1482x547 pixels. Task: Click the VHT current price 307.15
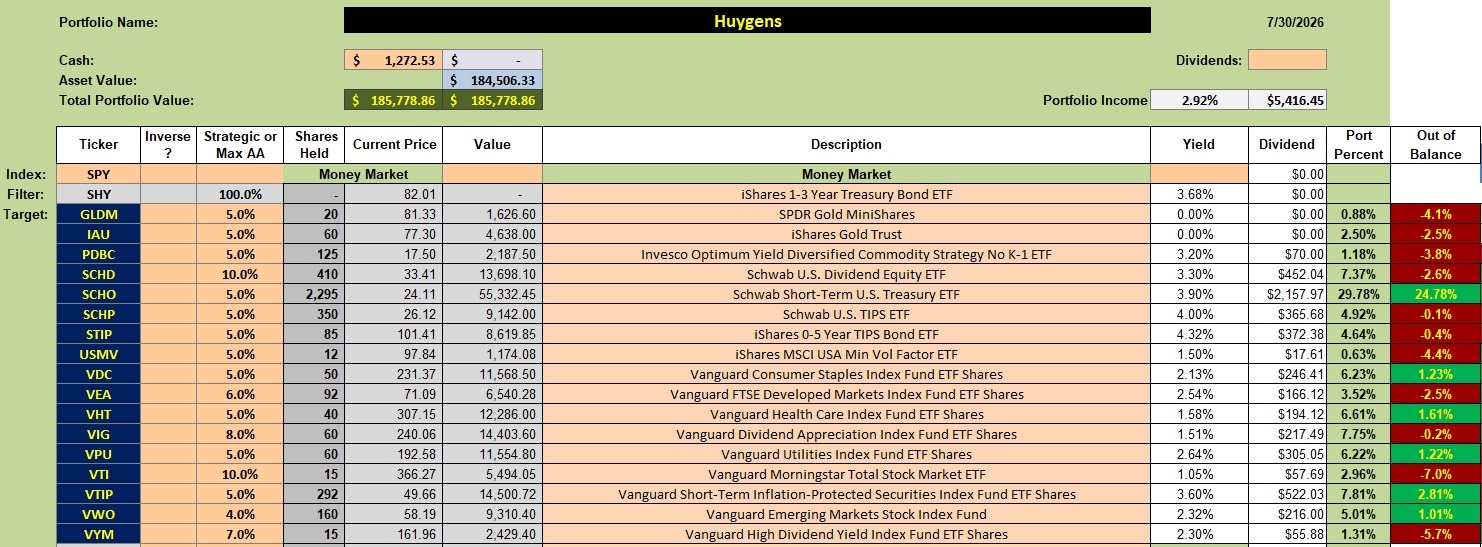point(394,414)
